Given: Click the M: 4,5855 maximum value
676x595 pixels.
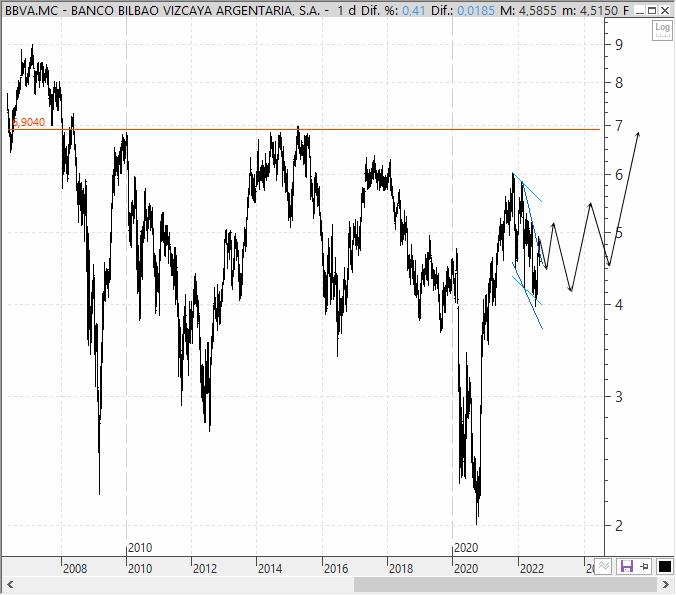Looking at the screenshot, I should point(529,10).
